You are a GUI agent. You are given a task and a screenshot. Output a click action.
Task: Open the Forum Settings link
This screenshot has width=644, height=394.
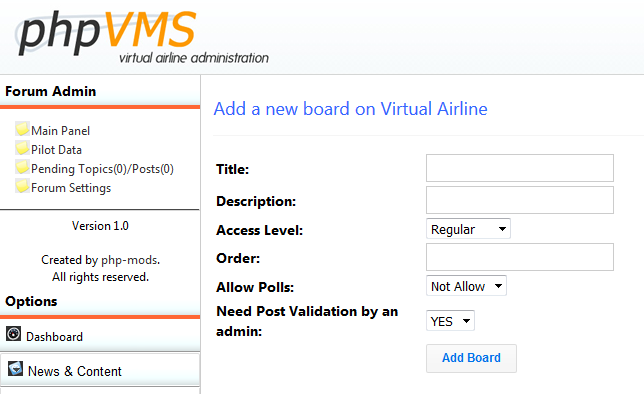pos(71,188)
